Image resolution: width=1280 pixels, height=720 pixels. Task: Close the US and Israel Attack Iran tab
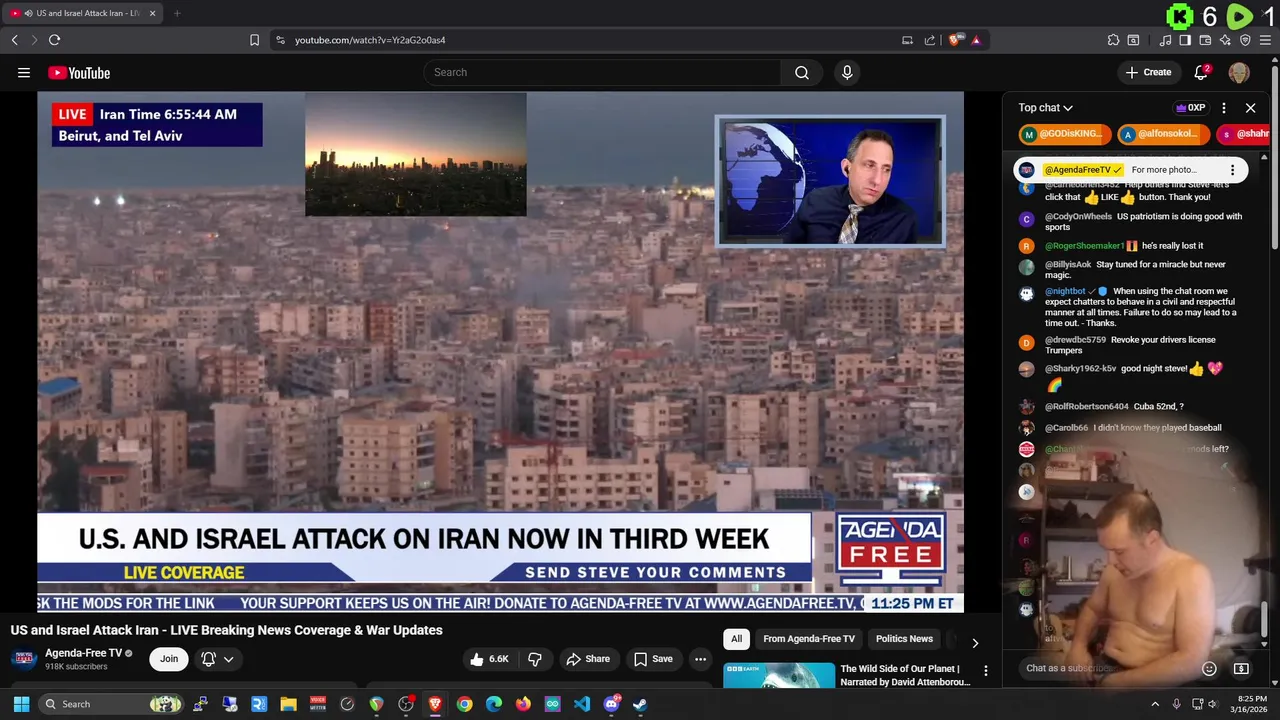tap(152, 13)
